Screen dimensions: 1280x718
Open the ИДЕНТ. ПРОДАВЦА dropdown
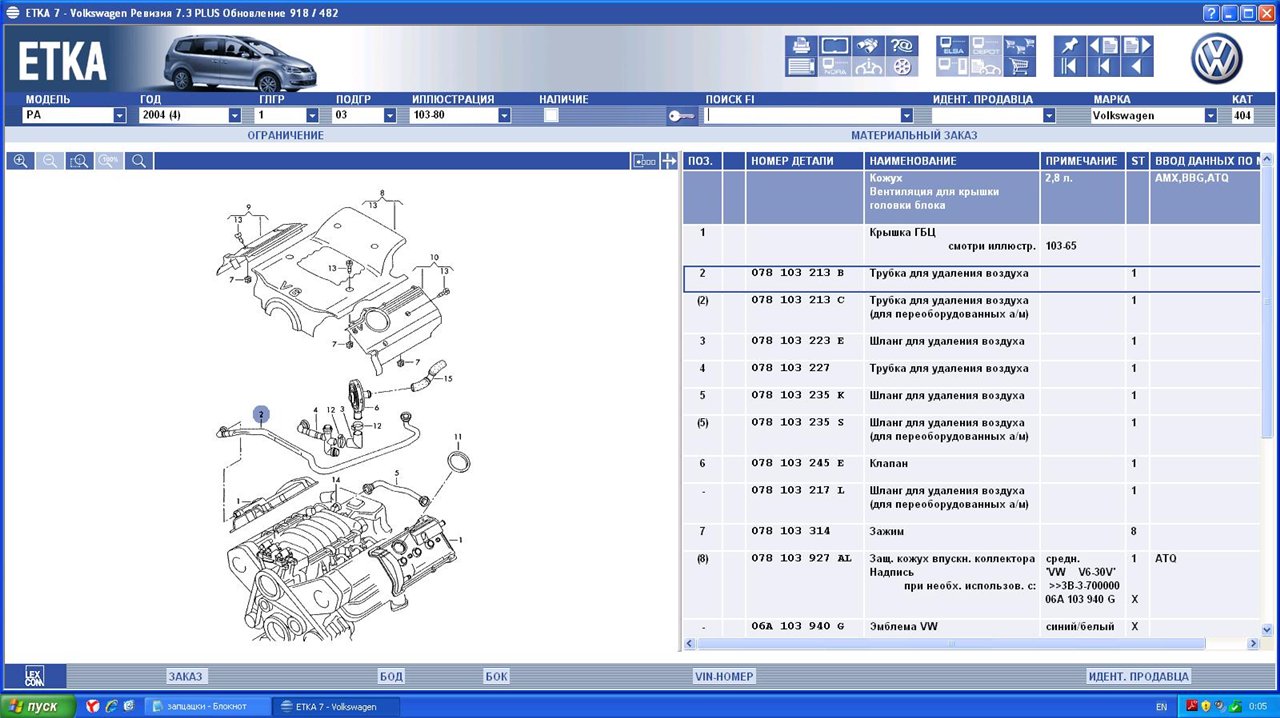pos(1049,115)
